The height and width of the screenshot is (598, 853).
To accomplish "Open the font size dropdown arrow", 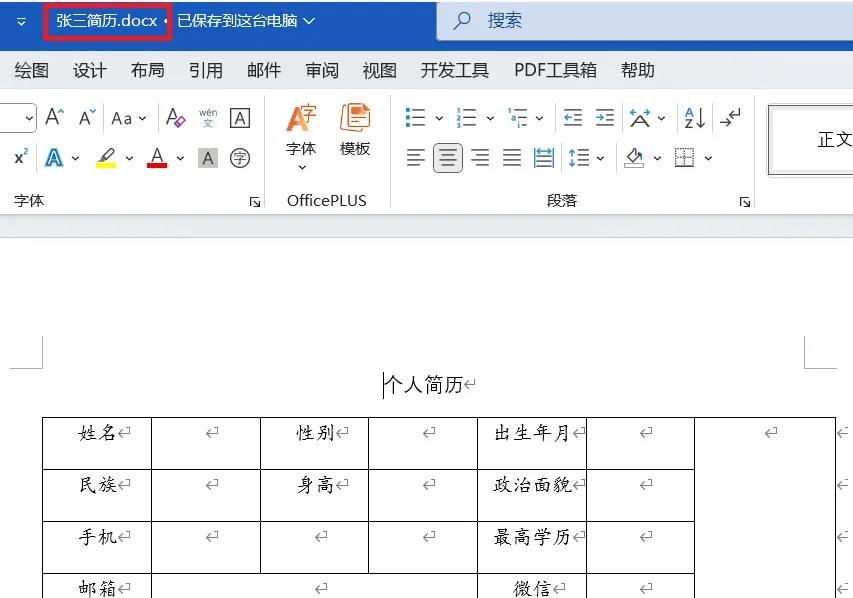I will 29,118.
